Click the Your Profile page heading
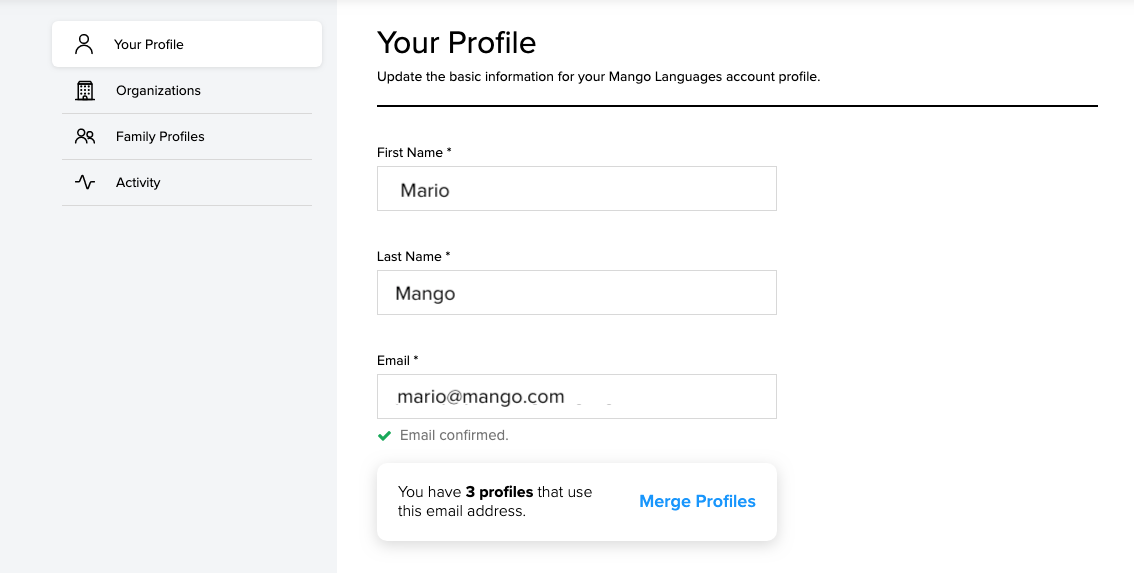The height and width of the screenshot is (573, 1134). coord(456,43)
